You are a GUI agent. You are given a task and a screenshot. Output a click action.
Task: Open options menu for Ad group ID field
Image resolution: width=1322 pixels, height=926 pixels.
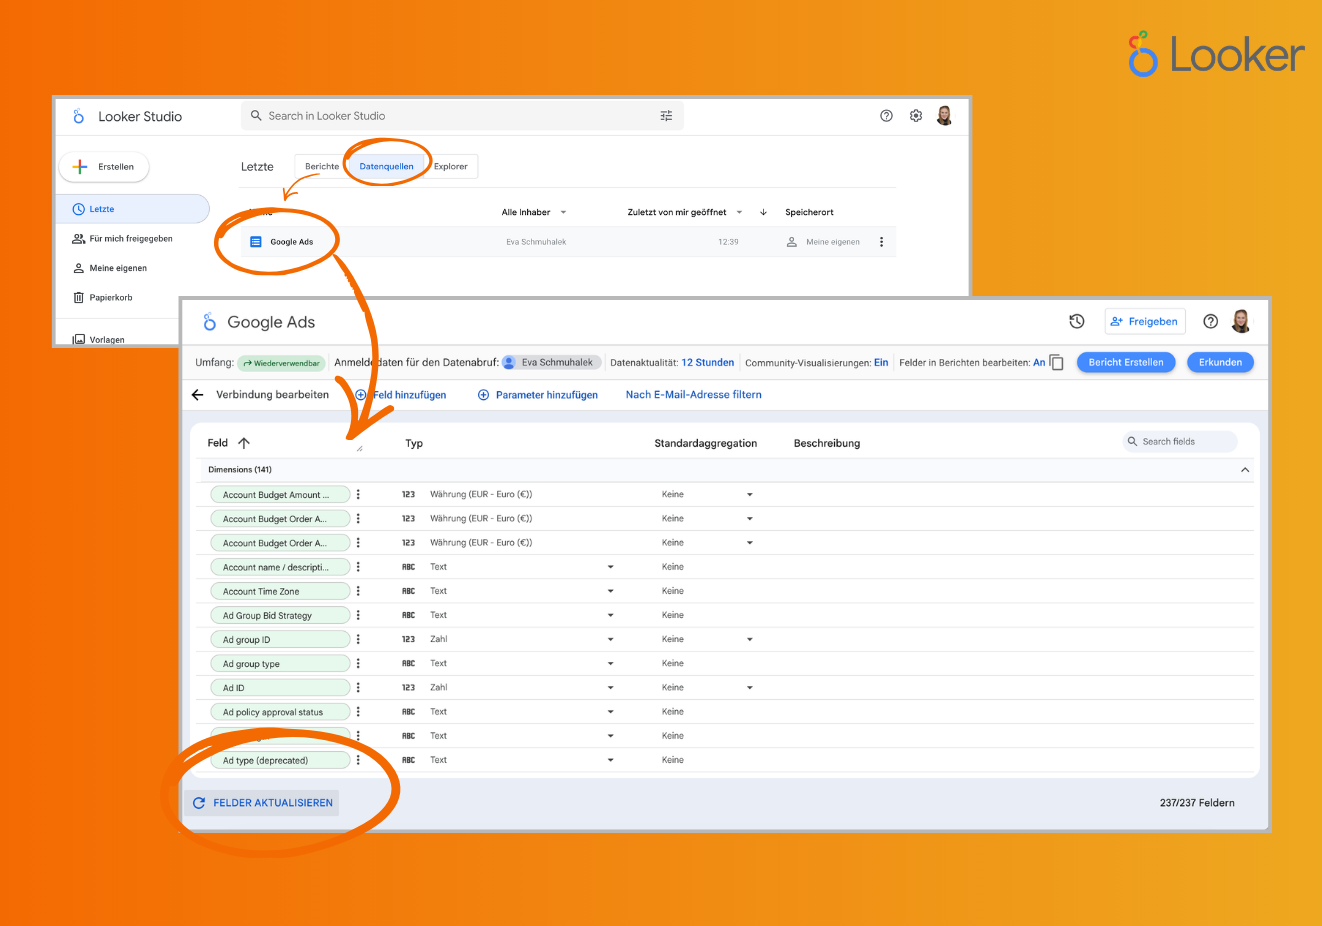click(x=358, y=639)
